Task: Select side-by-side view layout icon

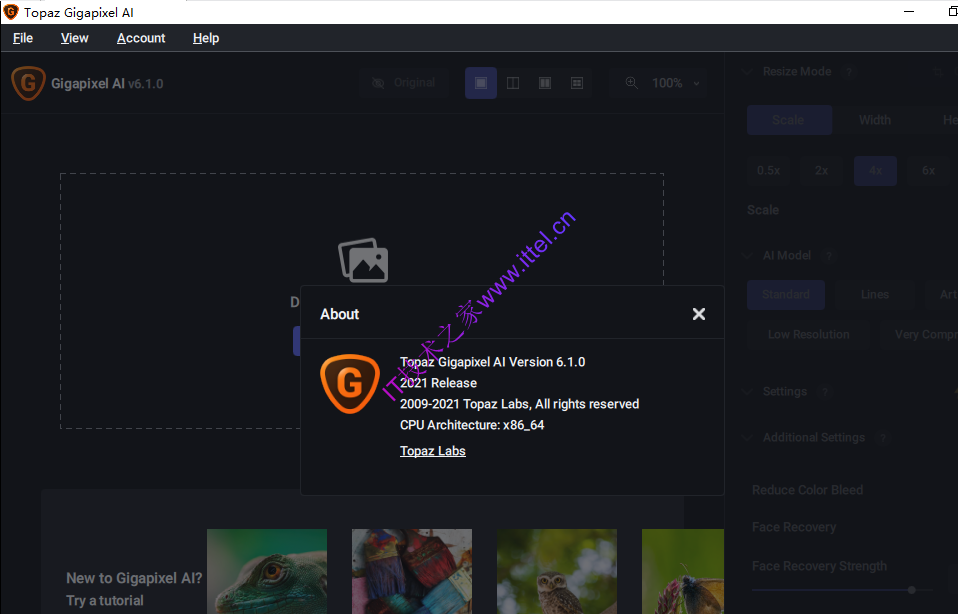Action: point(545,83)
